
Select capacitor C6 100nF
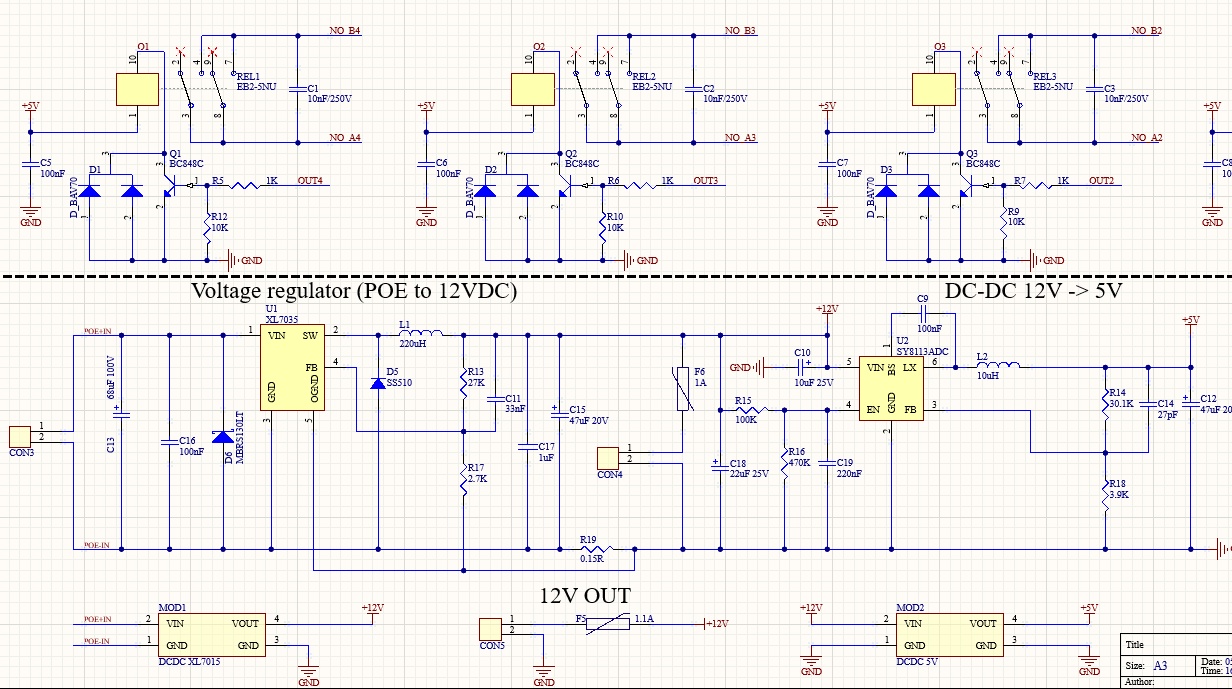[427, 165]
